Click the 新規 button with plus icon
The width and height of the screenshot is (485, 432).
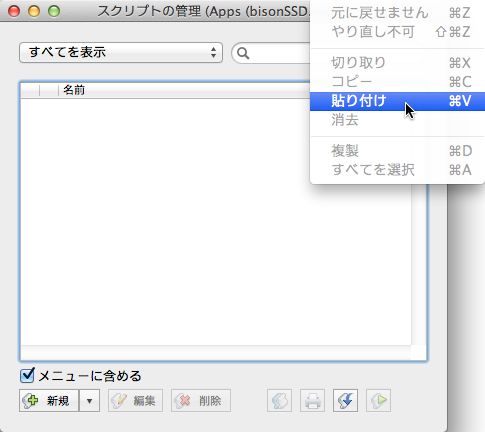tap(49, 400)
